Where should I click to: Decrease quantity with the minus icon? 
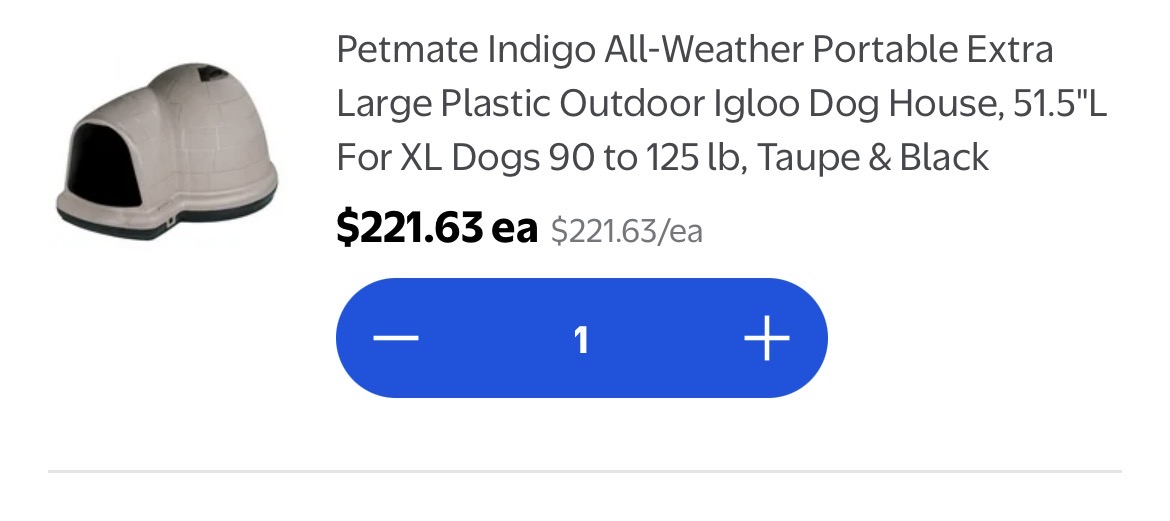coord(396,339)
